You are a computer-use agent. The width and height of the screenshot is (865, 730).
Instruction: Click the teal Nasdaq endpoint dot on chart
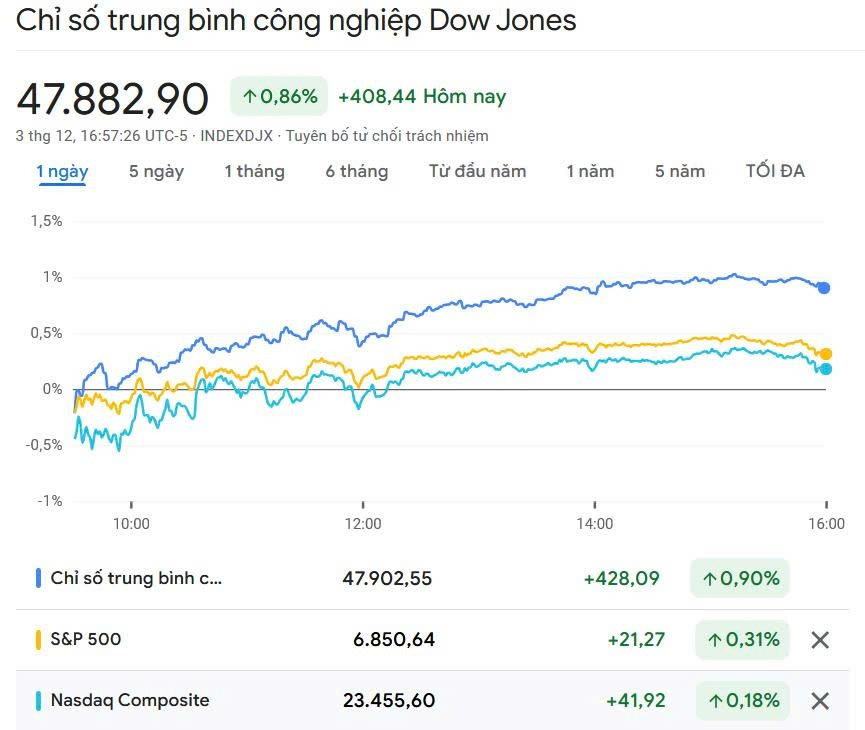coord(826,369)
